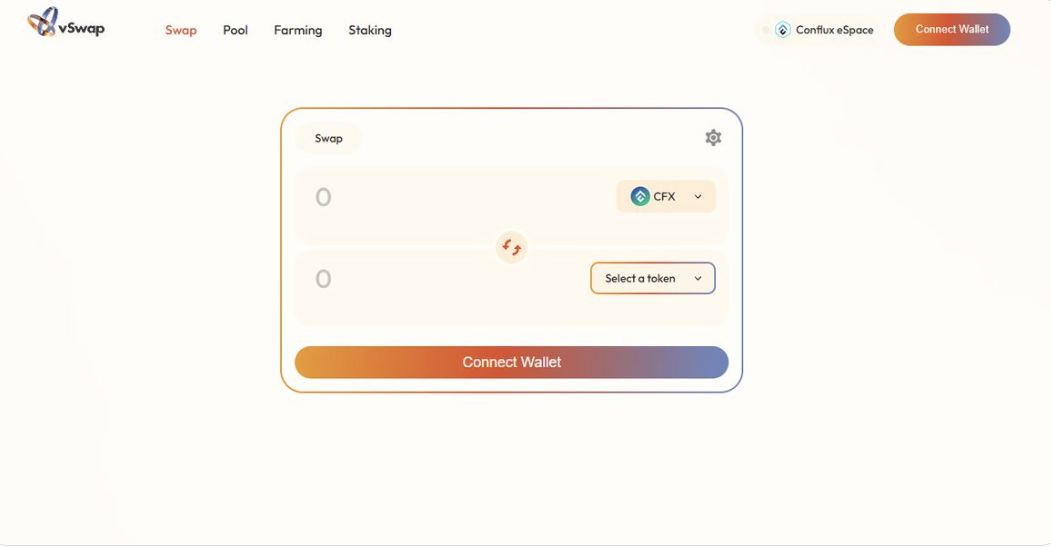
Task: Go to the Swap navigation item
Action: pyautogui.click(x=181, y=30)
